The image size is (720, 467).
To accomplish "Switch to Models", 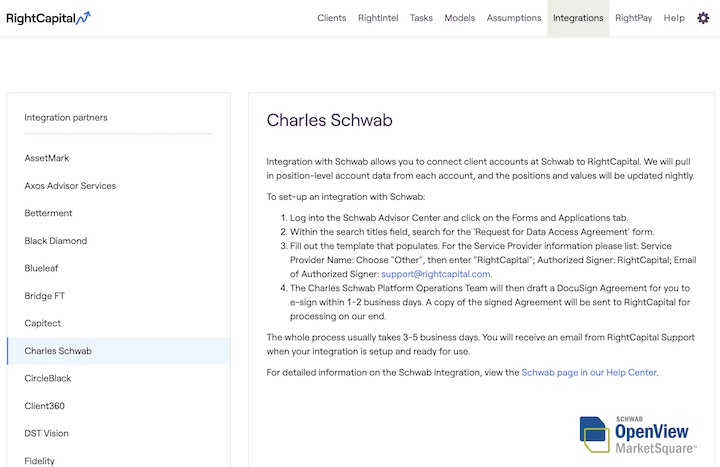I will point(459,18).
